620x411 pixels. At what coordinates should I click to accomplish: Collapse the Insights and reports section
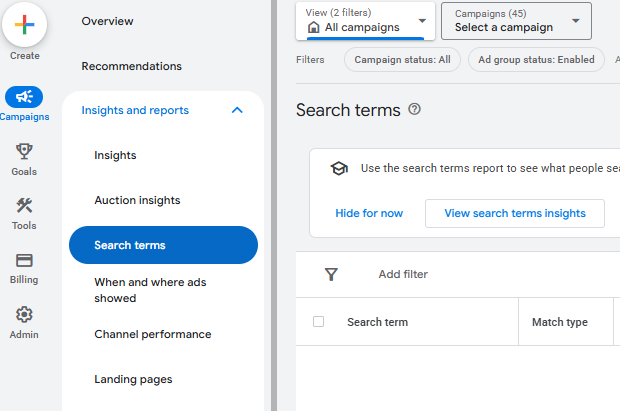click(237, 110)
